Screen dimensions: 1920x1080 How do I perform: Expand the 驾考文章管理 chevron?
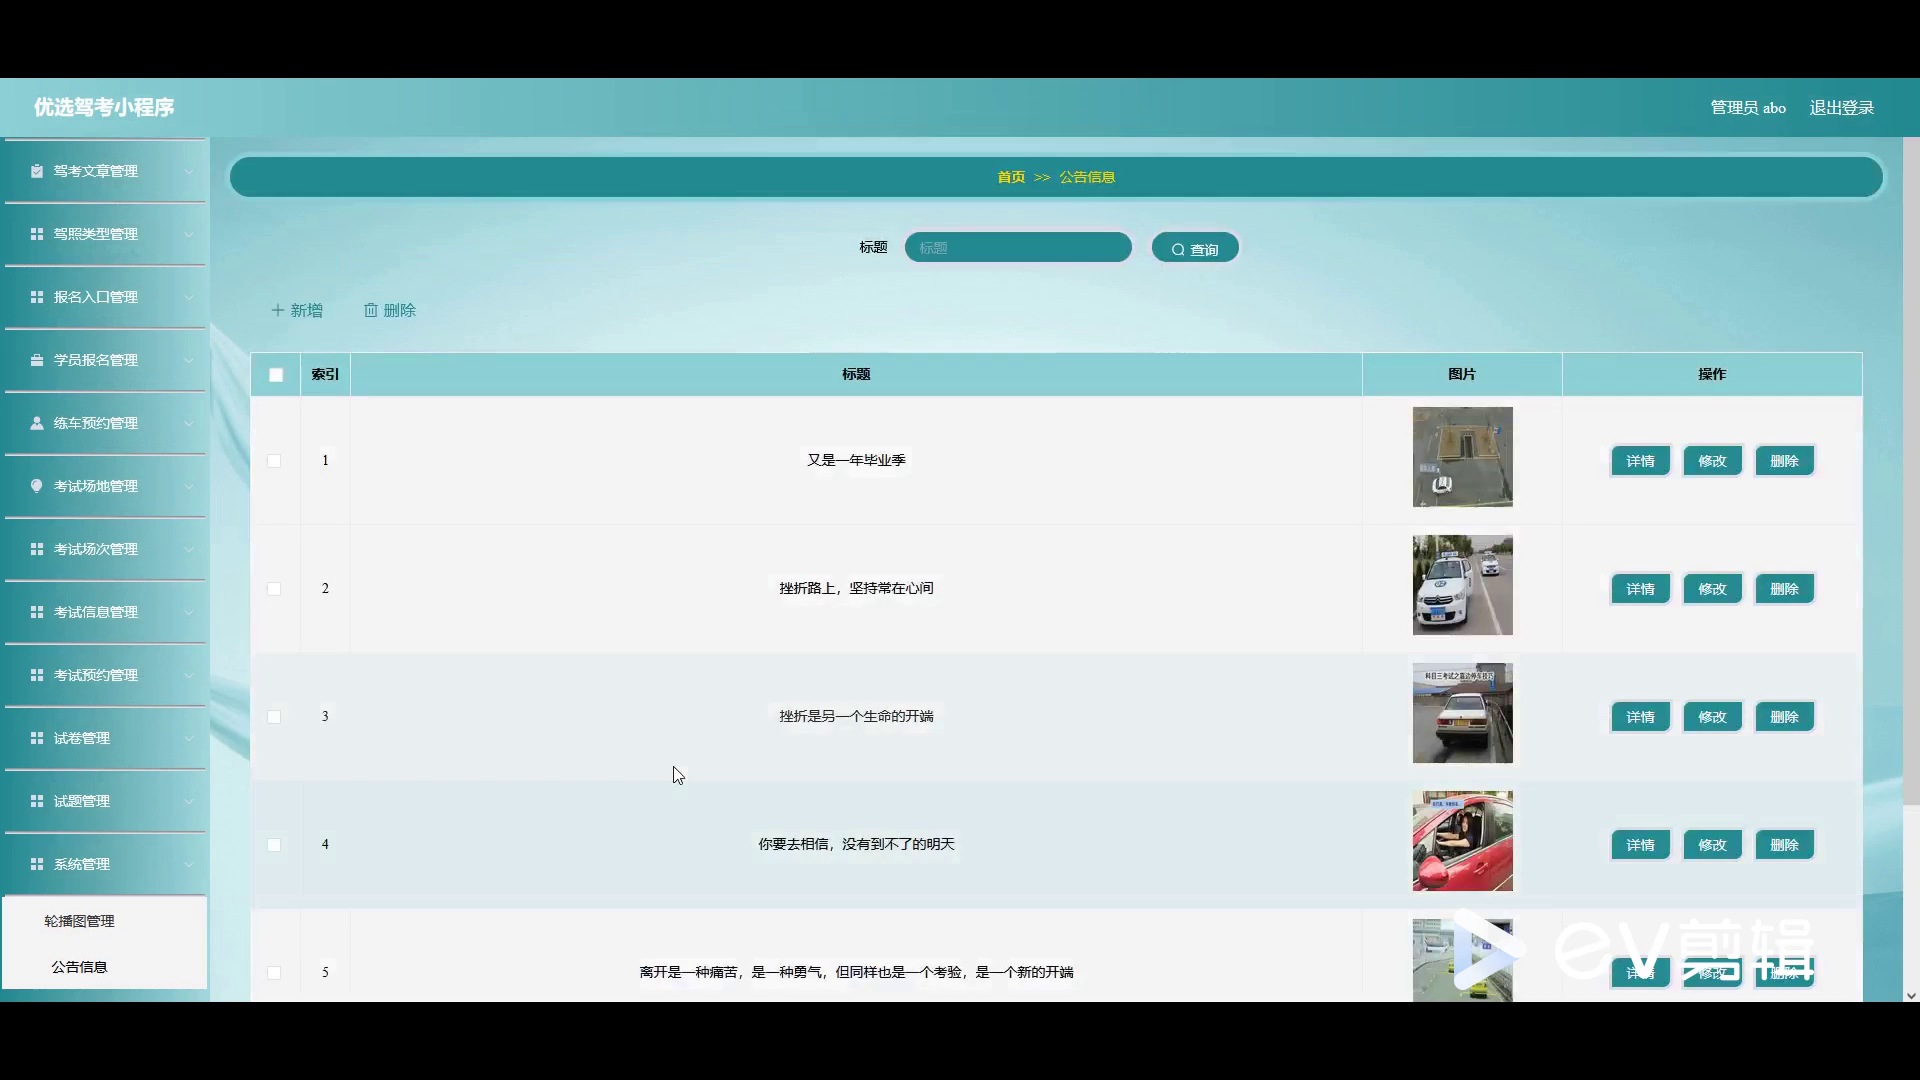coord(188,171)
